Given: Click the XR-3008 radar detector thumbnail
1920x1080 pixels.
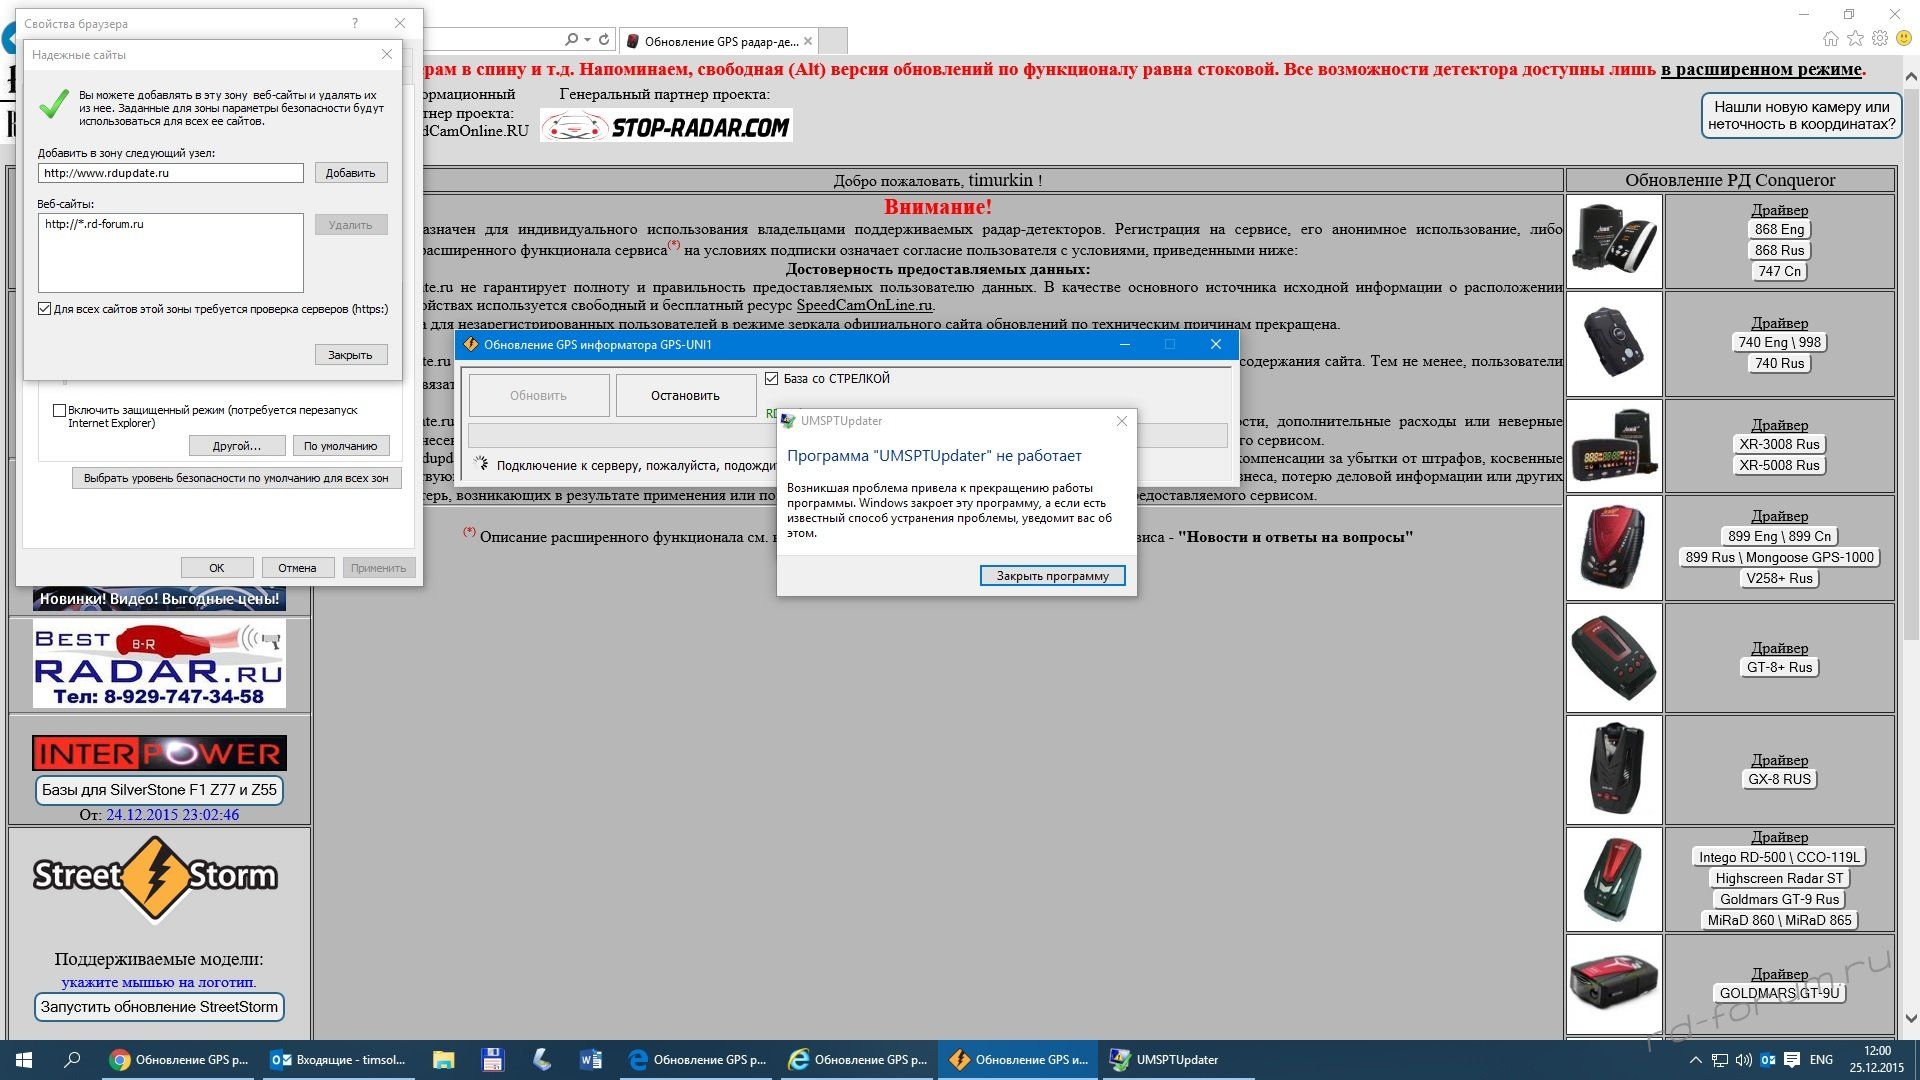Looking at the screenshot, I should (1614, 445).
